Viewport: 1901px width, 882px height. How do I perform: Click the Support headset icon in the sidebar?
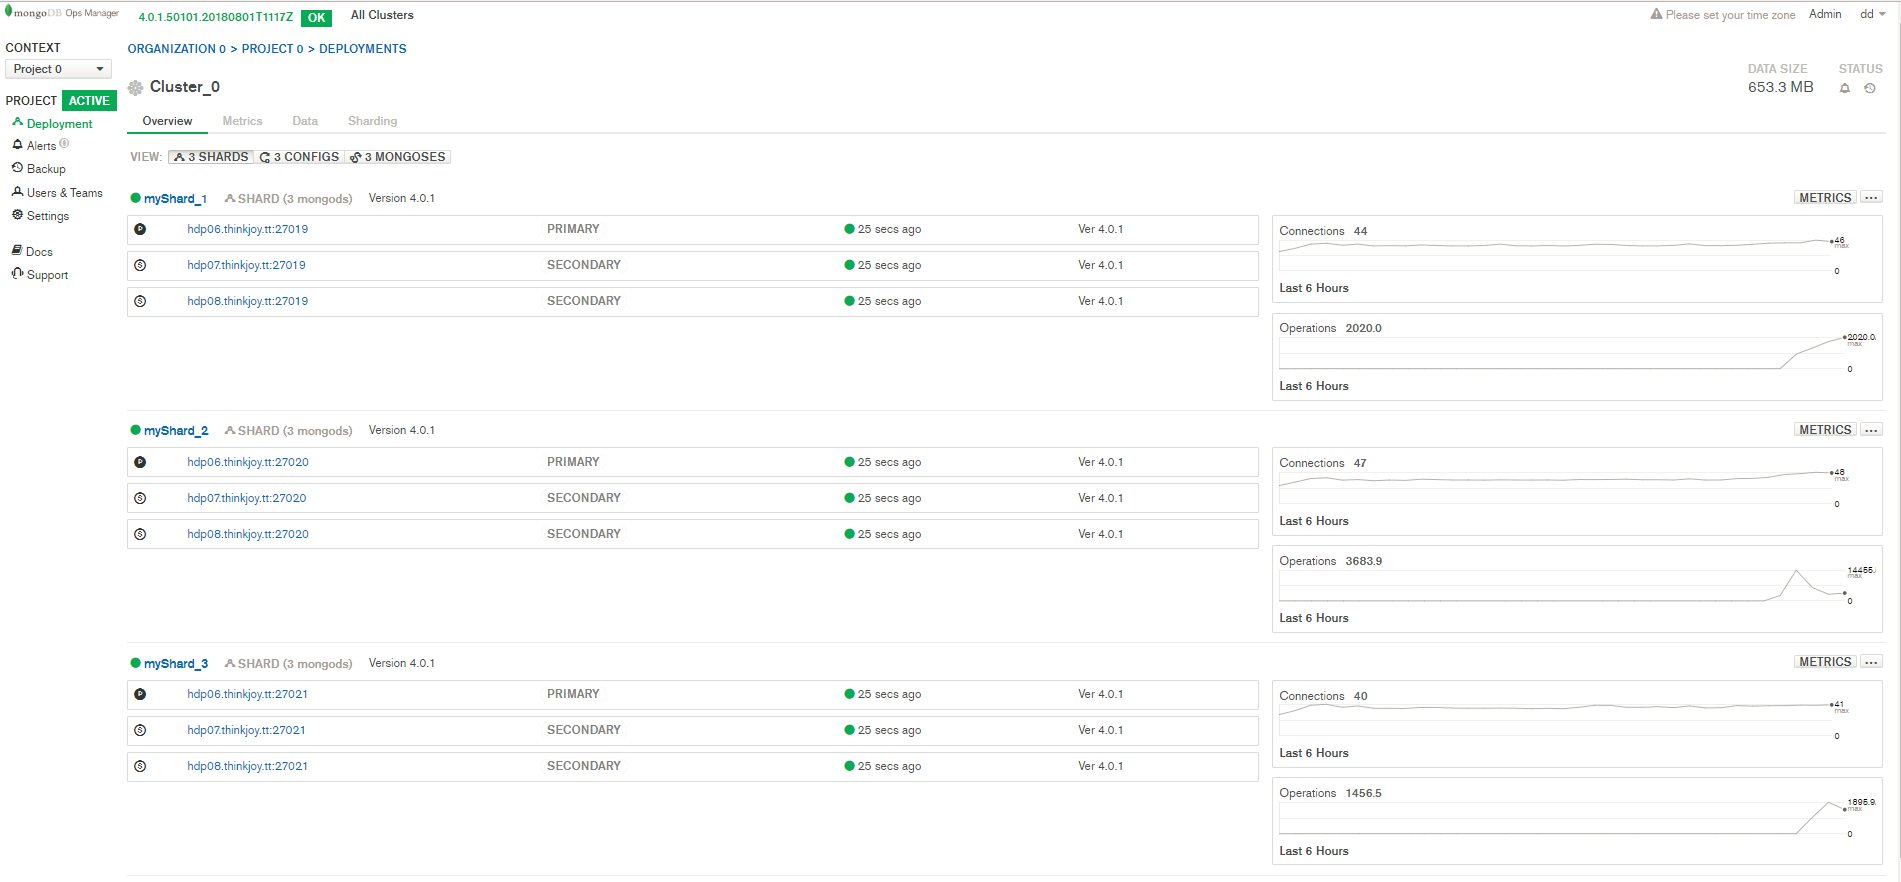pyautogui.click(x=17, y=274)
